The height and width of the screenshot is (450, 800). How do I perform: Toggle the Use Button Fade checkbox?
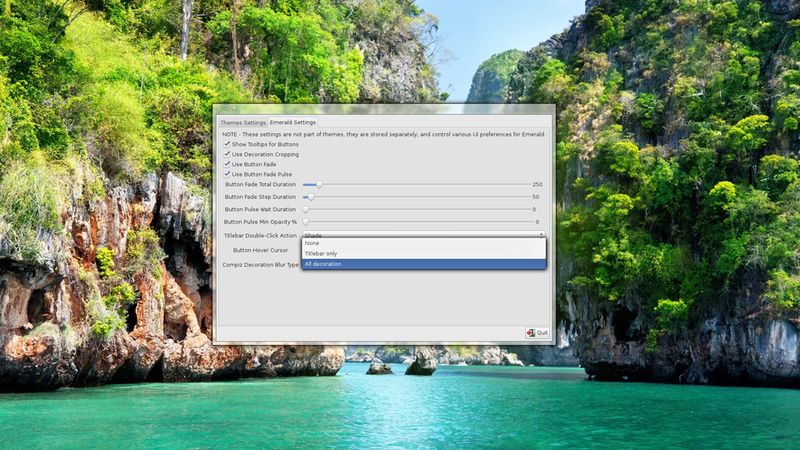[227, 164]
